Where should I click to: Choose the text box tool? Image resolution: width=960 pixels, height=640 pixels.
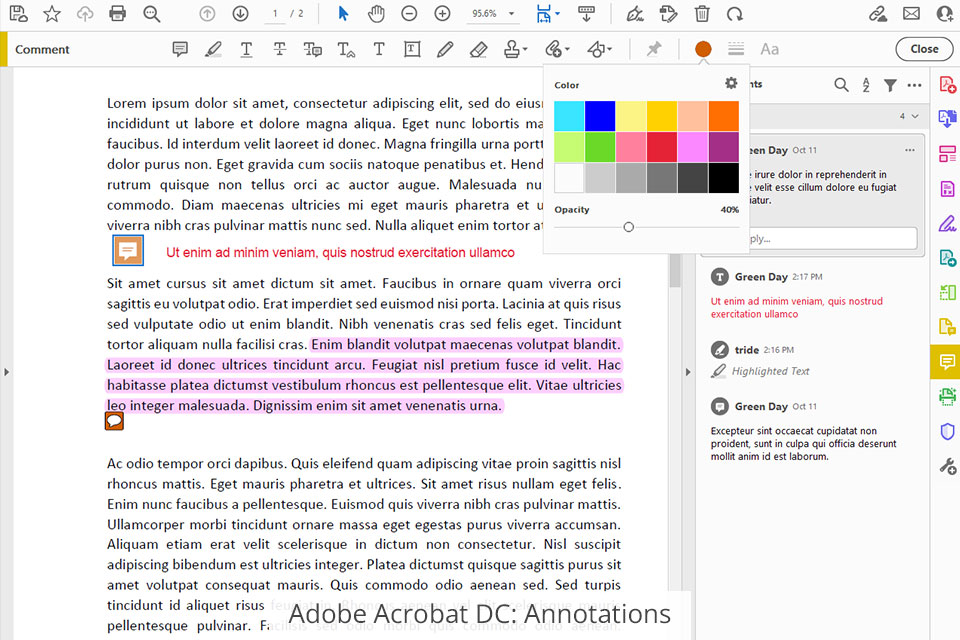[412, 49]
